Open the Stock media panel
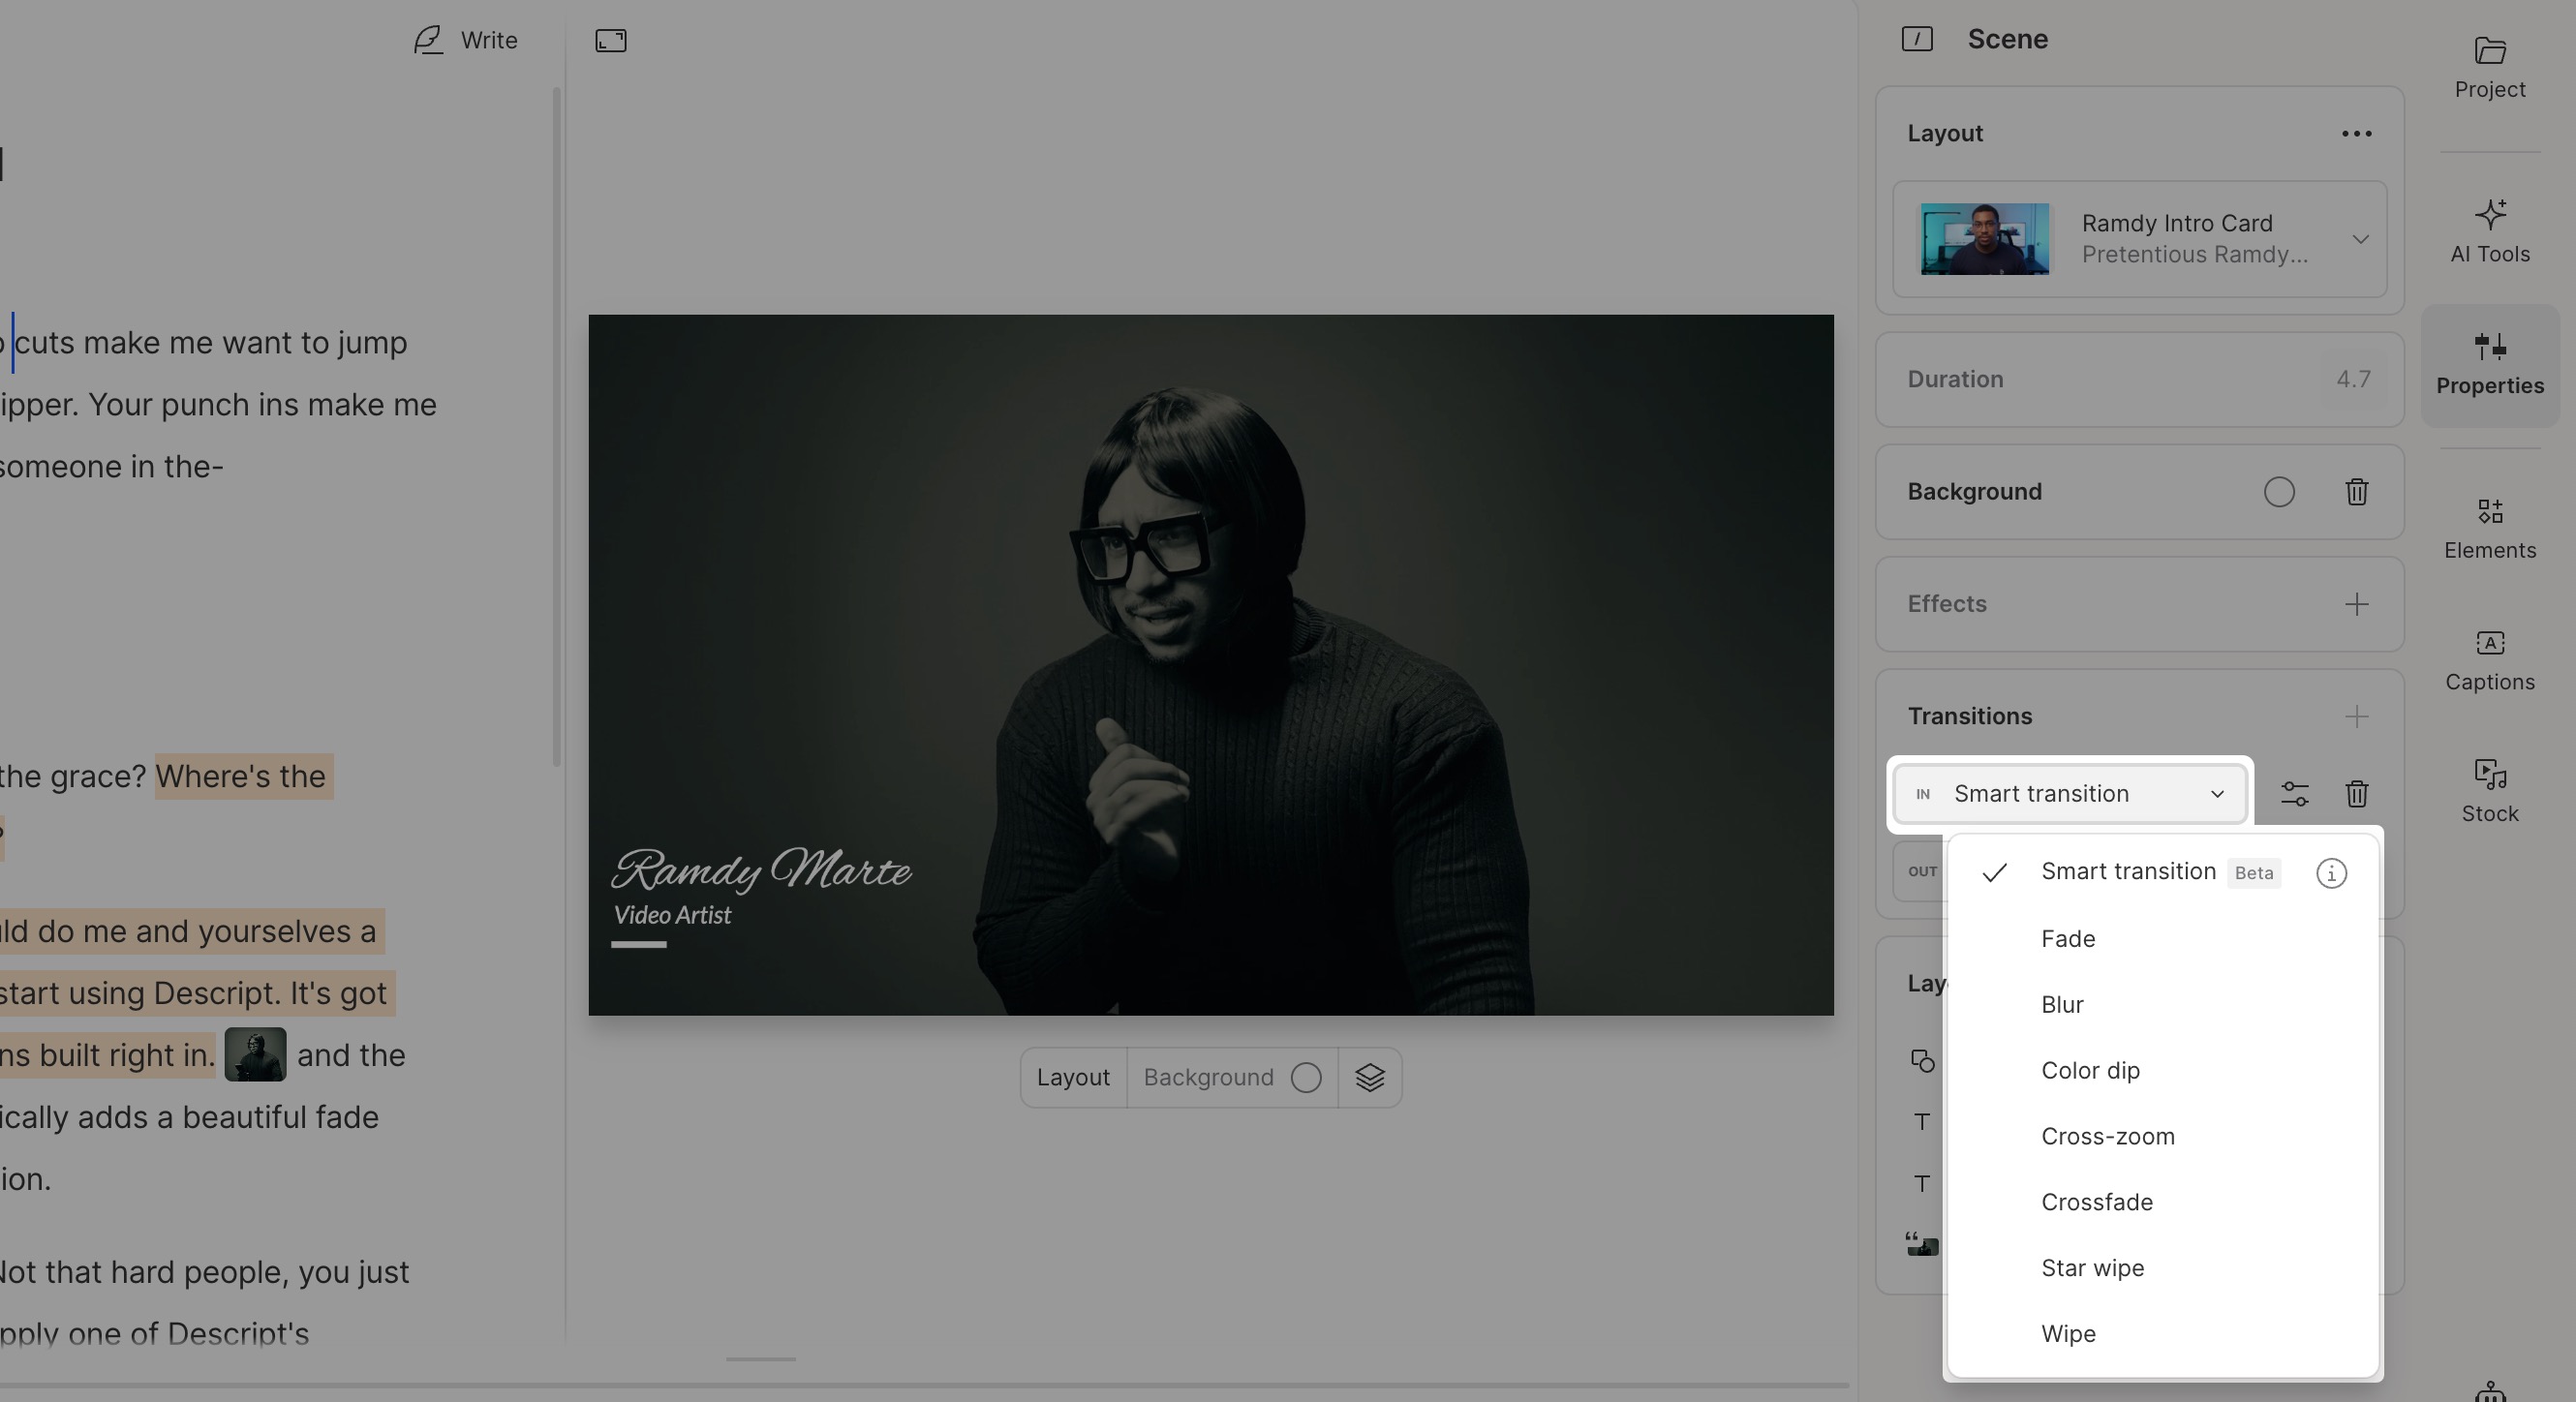The height and width of the screenshot is (1402, 2576). click(2489, 788)
